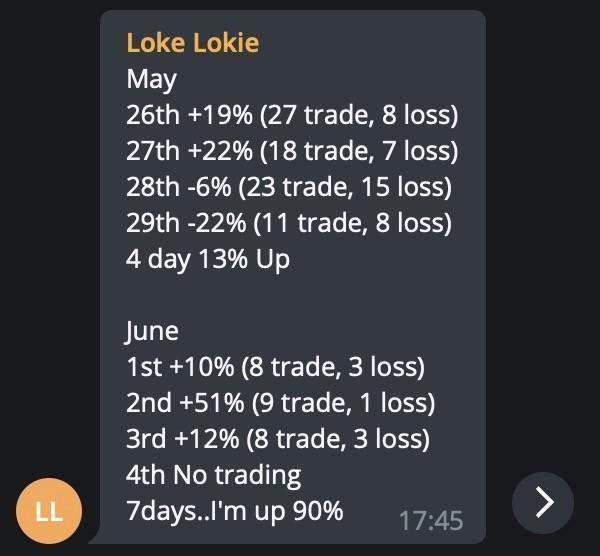Click the '2nd +51%' trade line
The height and width of the screenshot is (556, 600).
(280, 403)
